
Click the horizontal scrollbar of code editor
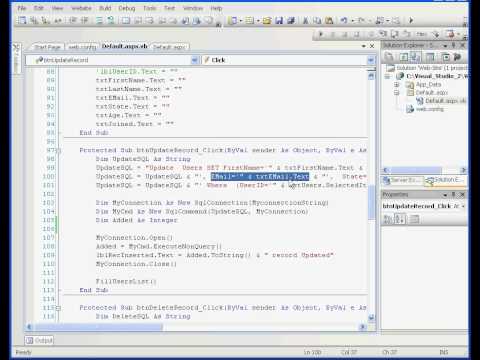[x=196, y=327]
